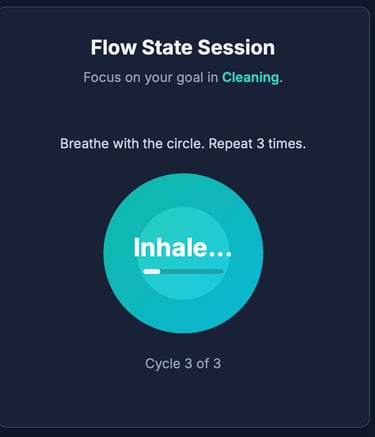This screenshot has height=437, width=375.
Task: Click the word "State" in the title
Action: point(167,47)
